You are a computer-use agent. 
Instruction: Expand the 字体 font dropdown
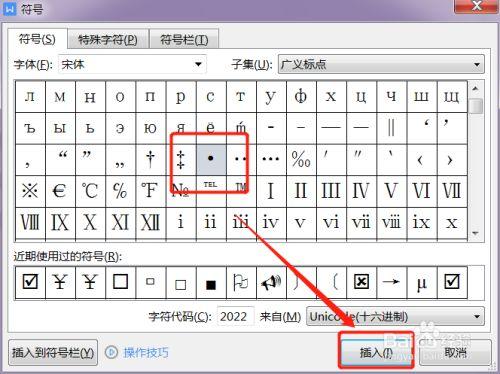[x=198, y=64]
